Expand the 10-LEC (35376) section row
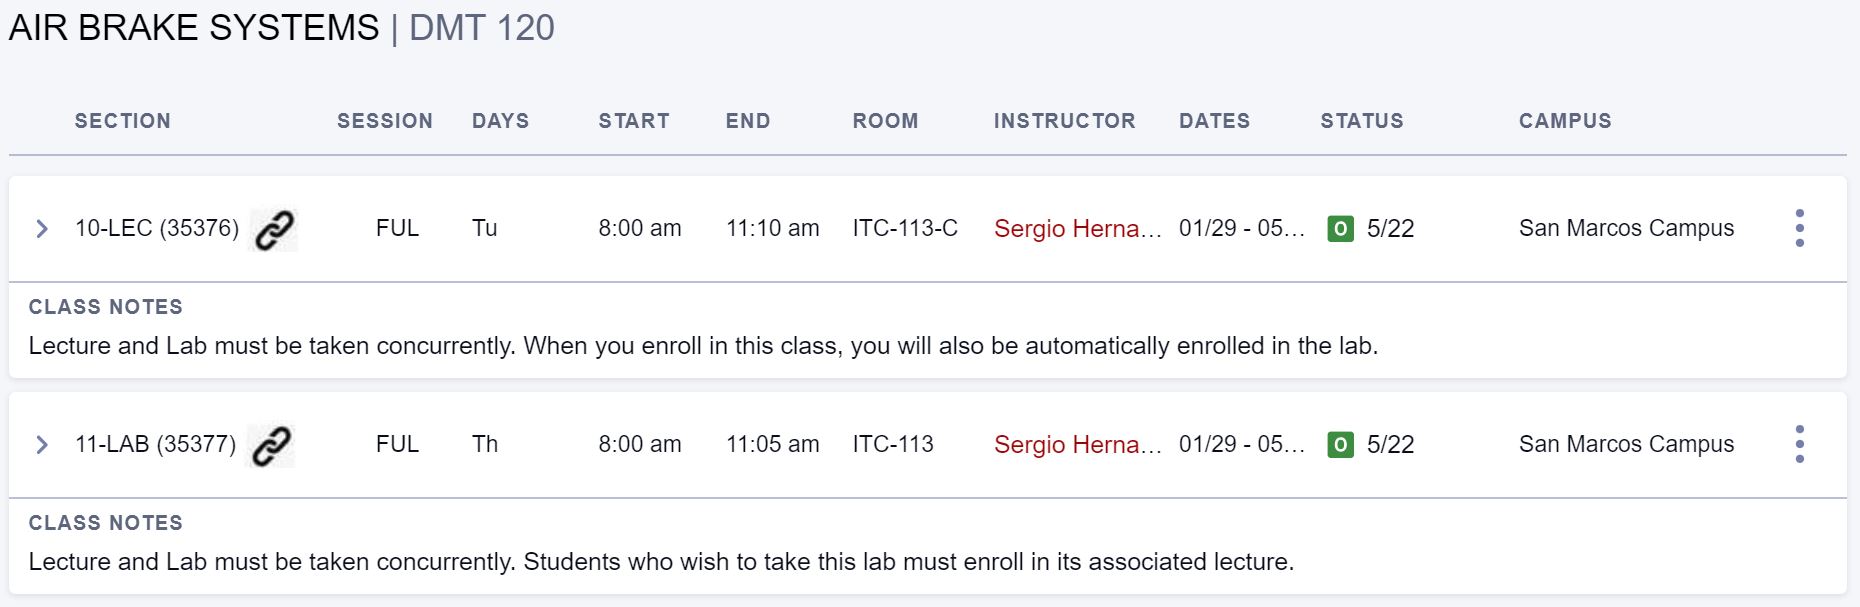The width and height of the screenshot is (1860, 607). [x=42, y=229]
